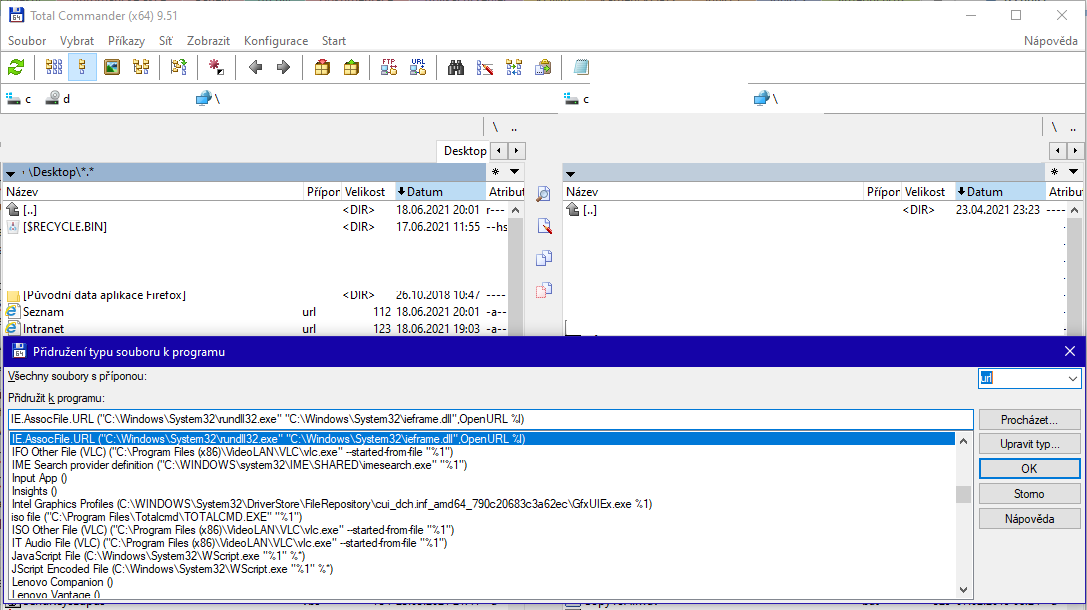Open the Příkazy menu

click(127, 41)
